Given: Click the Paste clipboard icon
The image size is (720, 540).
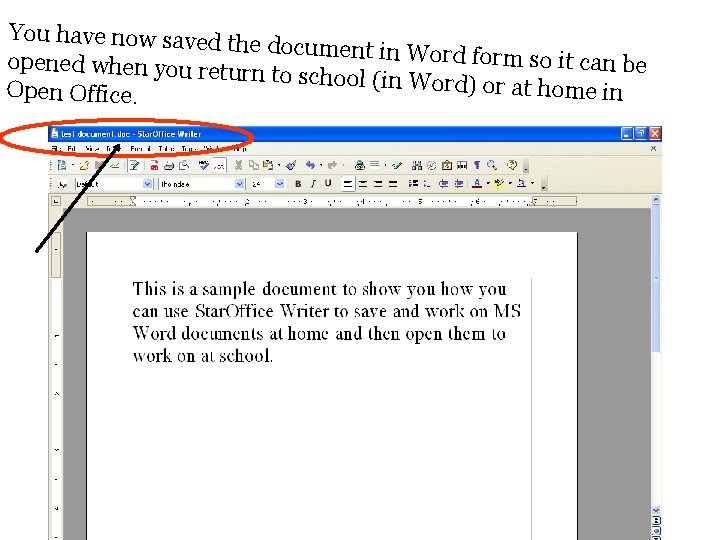Looking at the screenshot, I should [x=268, y=165].
